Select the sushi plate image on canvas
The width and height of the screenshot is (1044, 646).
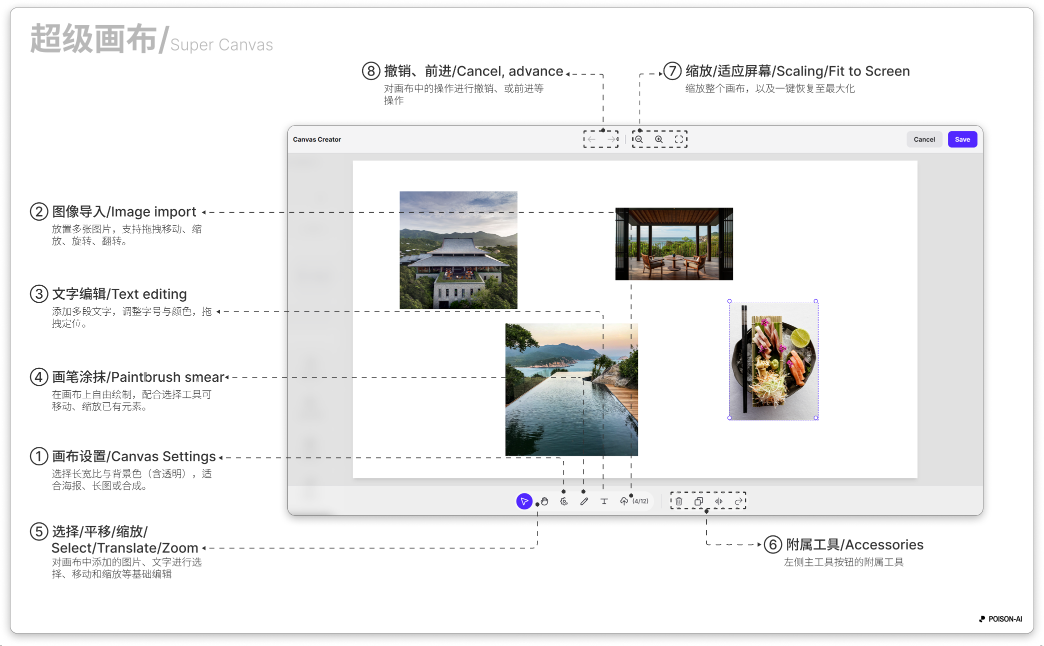click(x=773, y=360)
